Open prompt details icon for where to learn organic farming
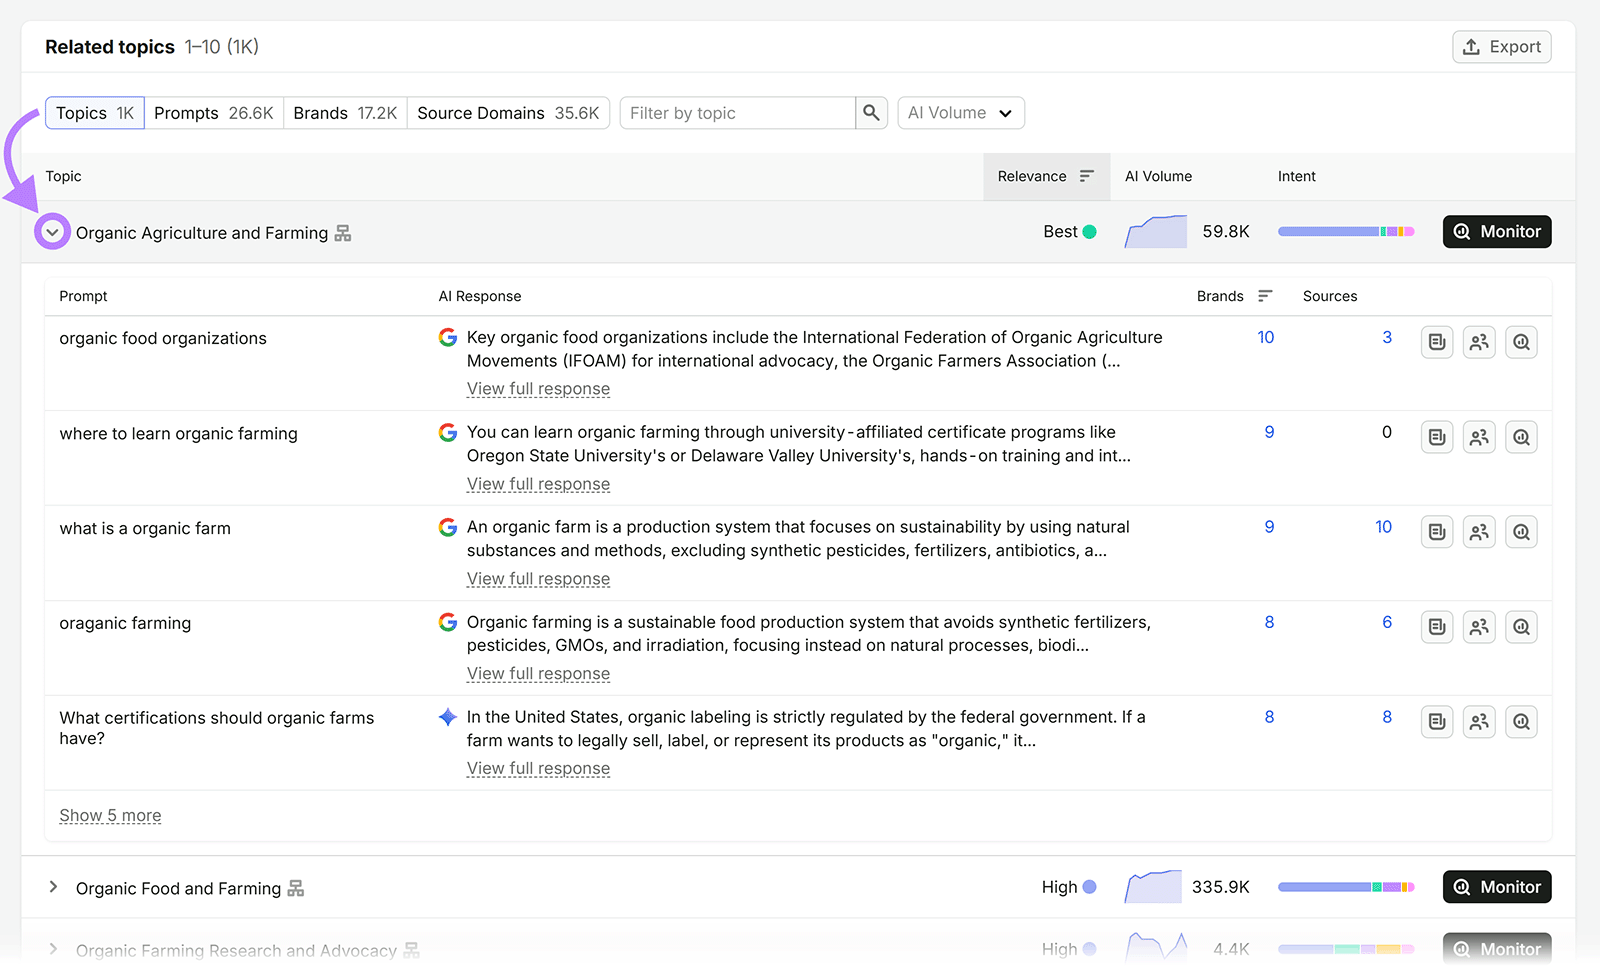The width and height of the screenshot is (1600, 975). click(x=1437, y=437)
